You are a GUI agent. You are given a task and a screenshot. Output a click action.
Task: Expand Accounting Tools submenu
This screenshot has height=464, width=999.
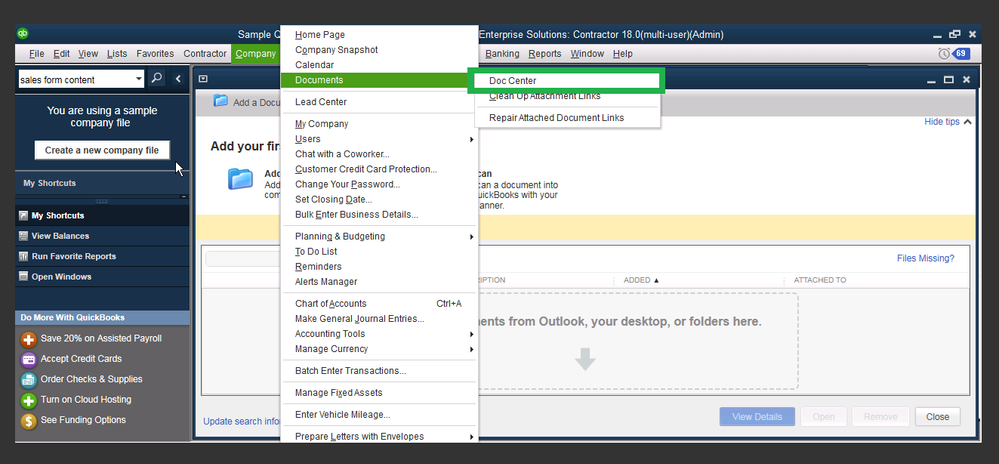pos(471,334)
